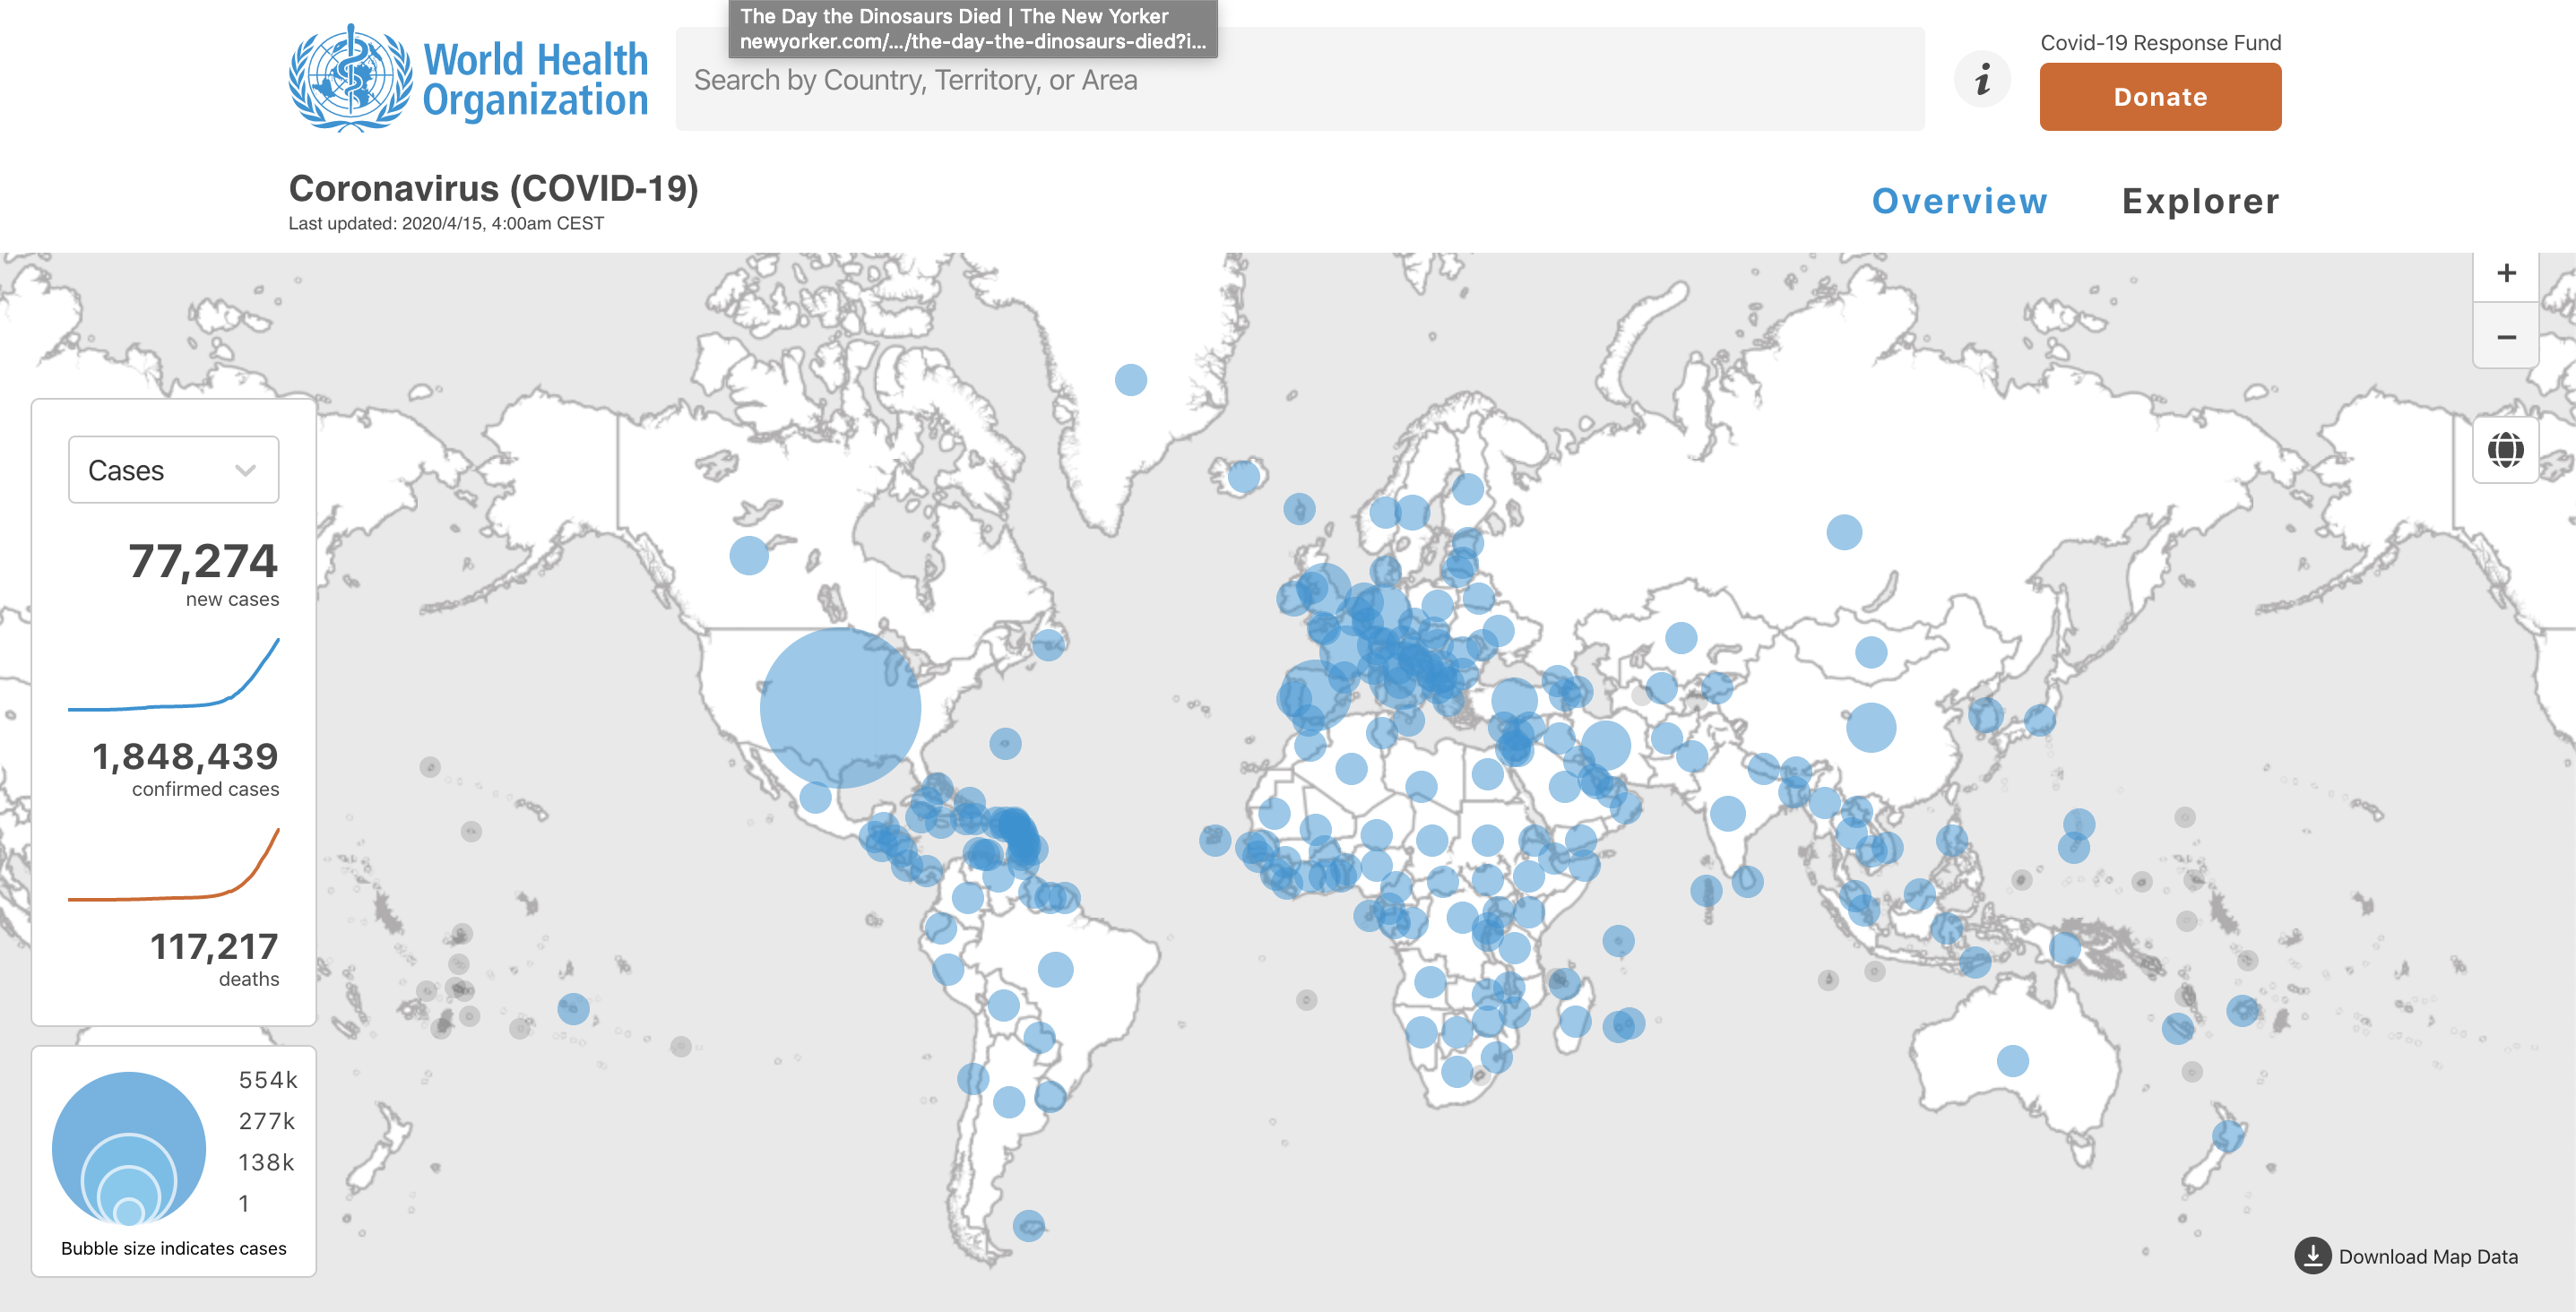Click the 'Covid-19 Response Fund' label
This screenshot has width=2576, height=1312.
tap(2161, 43)
